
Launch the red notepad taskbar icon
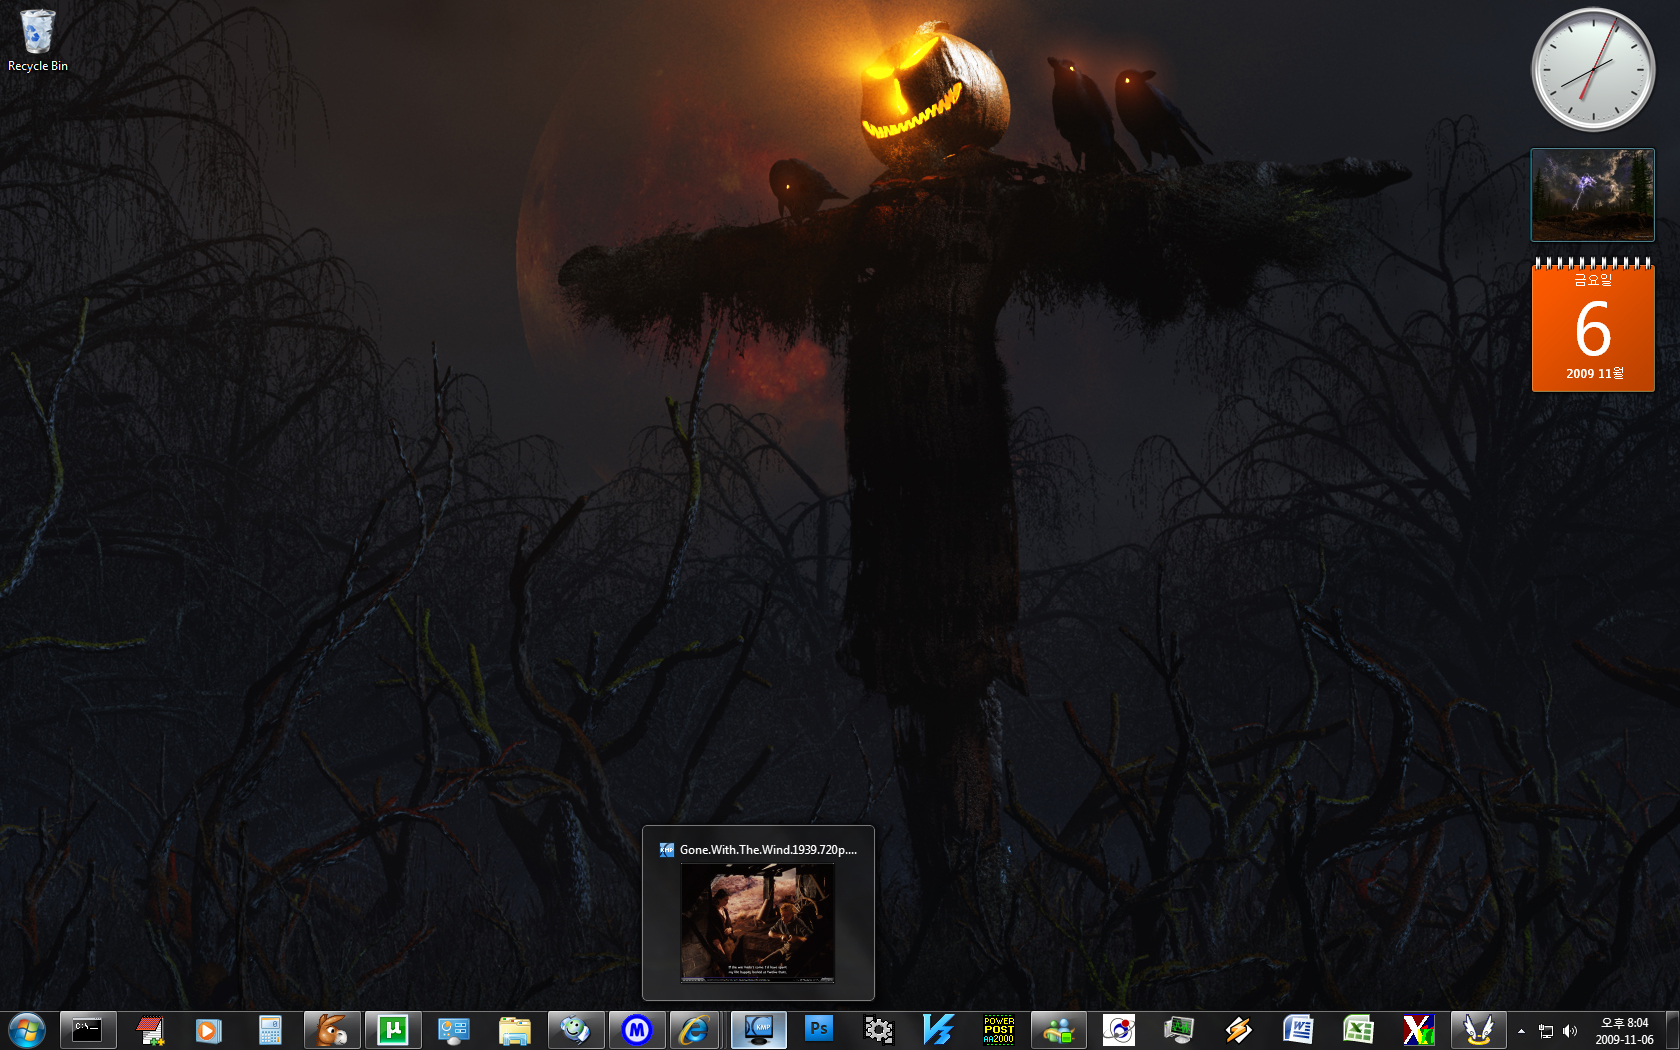click(x=150, y=1030)
